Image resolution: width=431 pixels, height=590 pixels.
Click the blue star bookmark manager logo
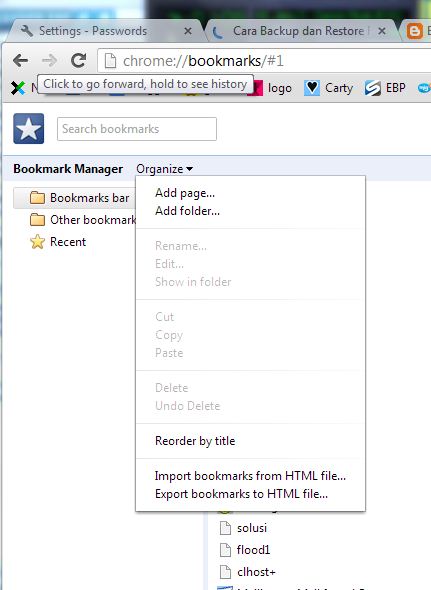29,129
